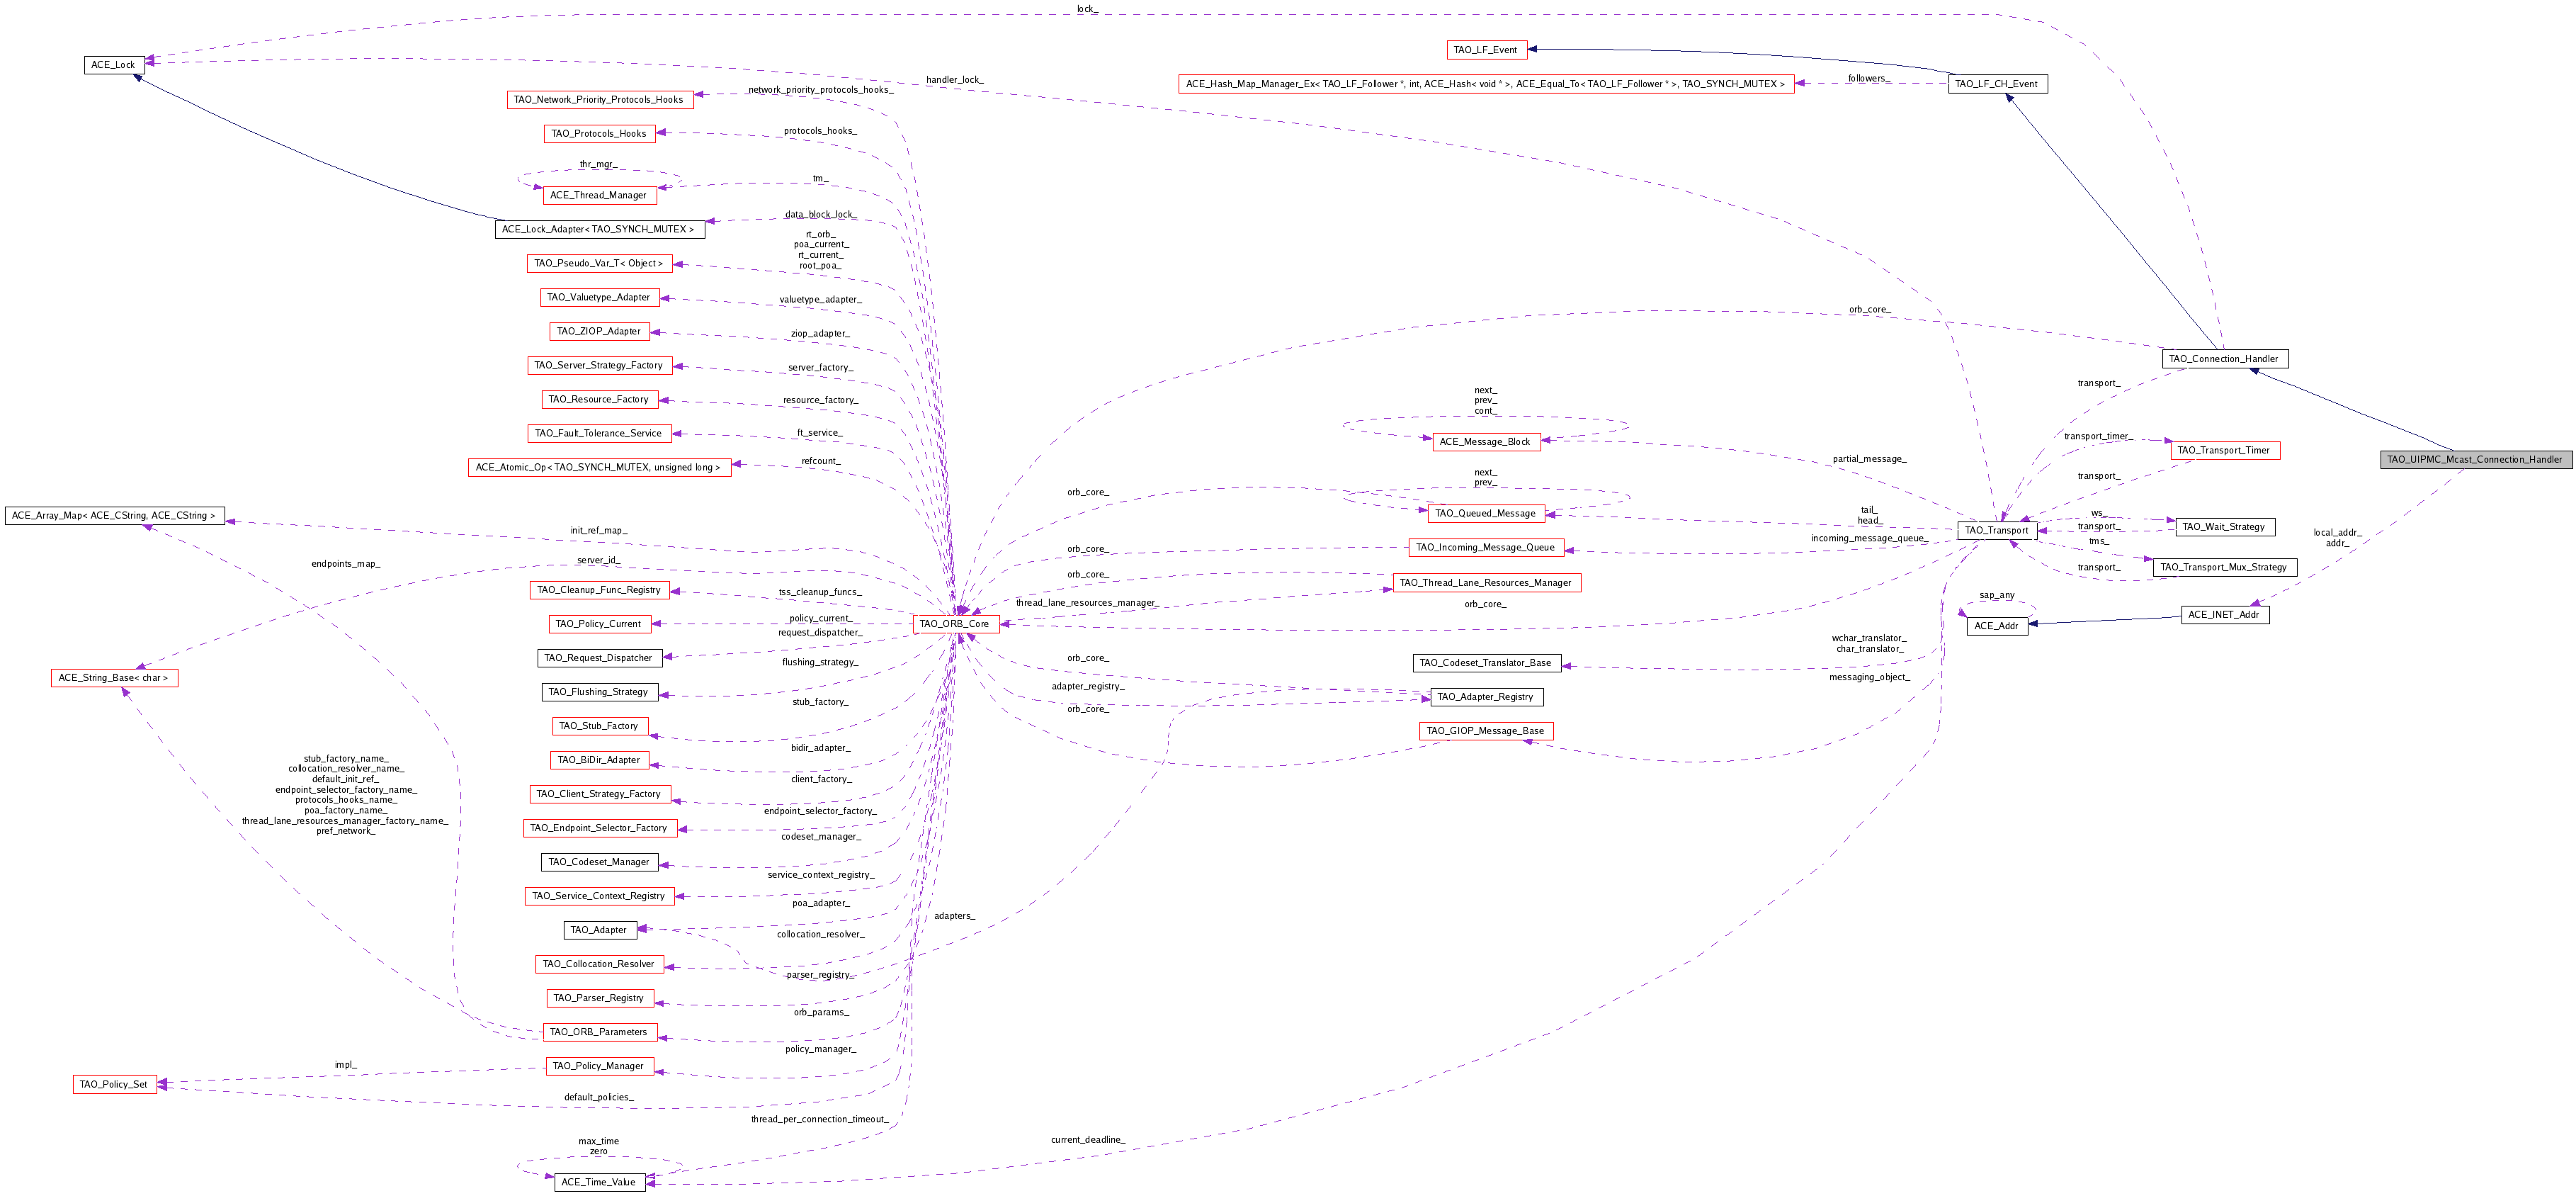
Task: Open the ACE_String_Base< char > node
Action: 113,678
